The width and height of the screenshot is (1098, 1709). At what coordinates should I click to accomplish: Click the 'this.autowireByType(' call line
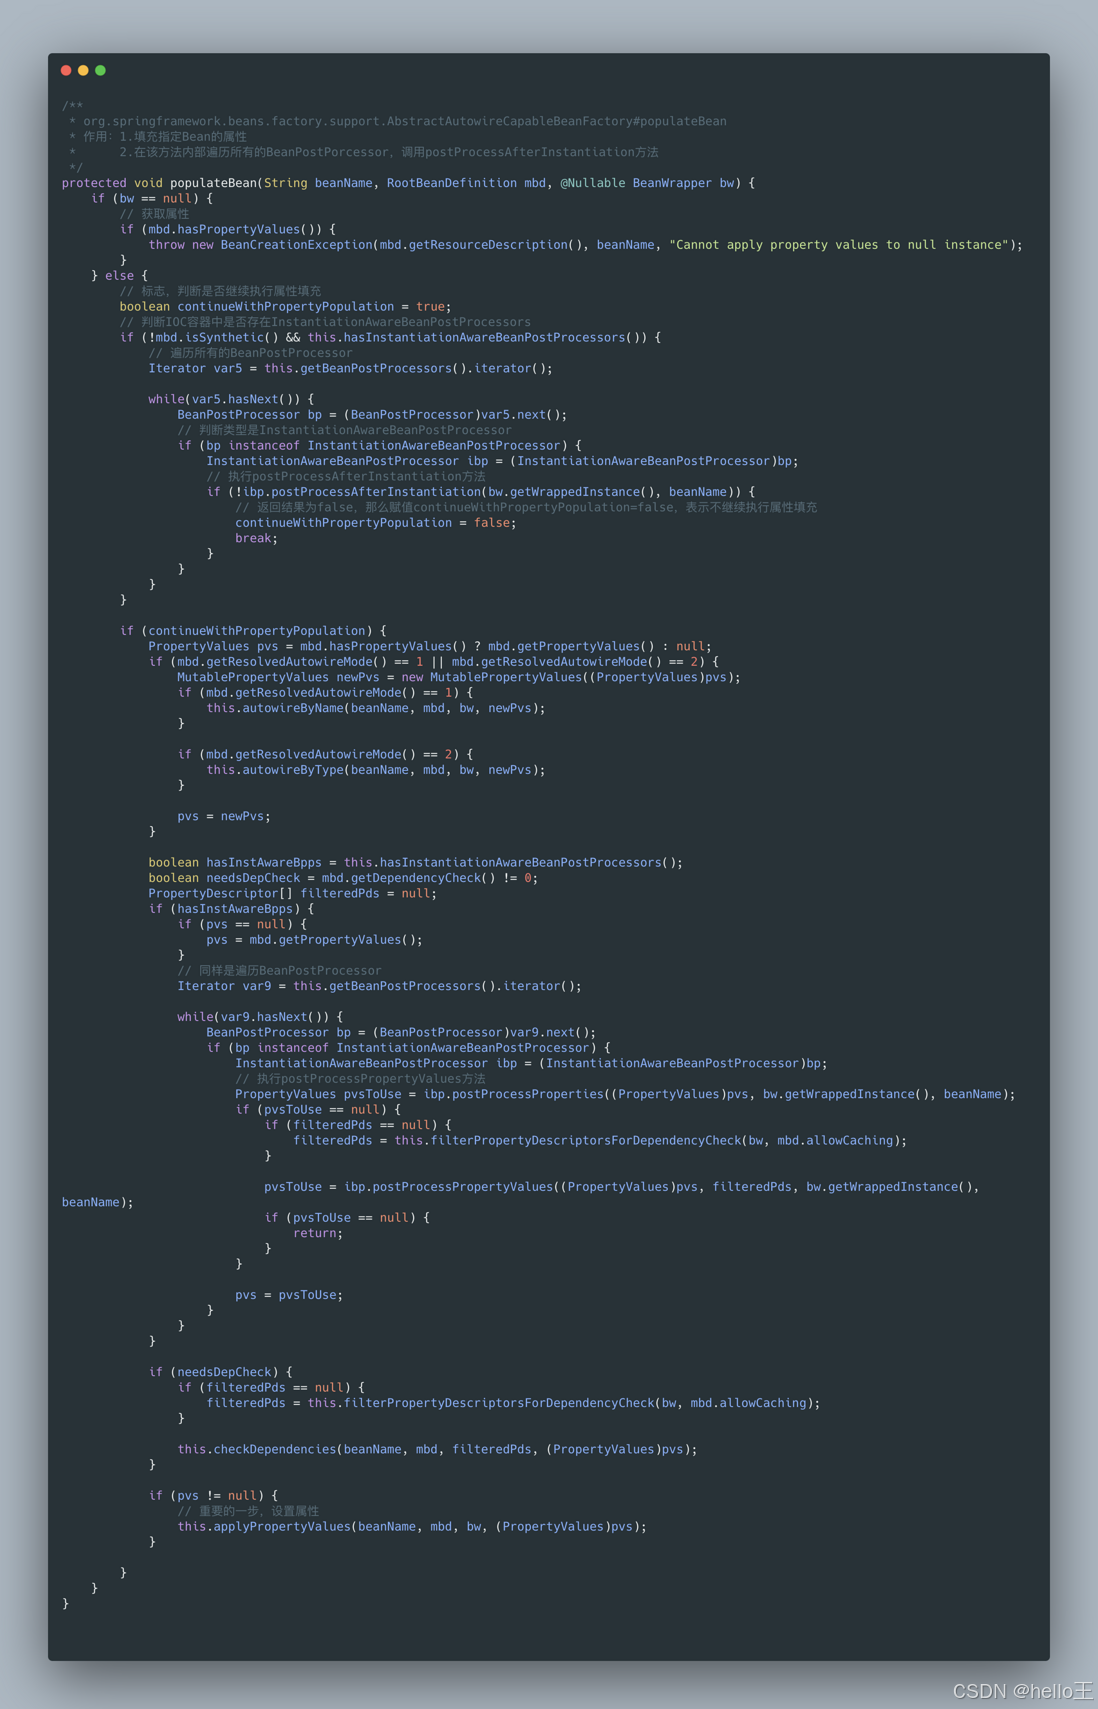pos(376,770)
